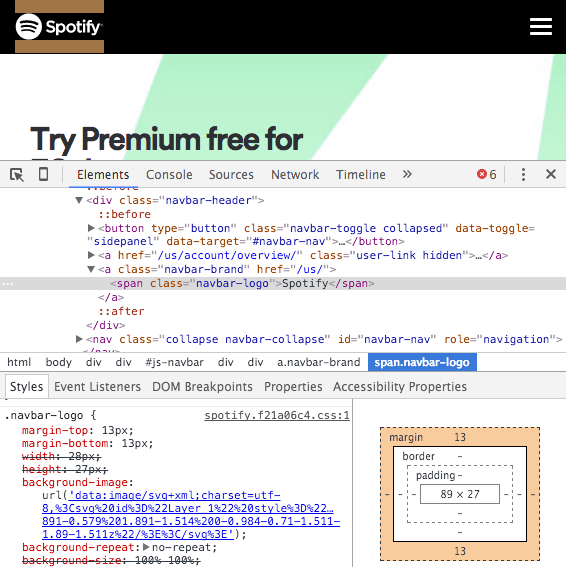Select the ::after pseudo-element line
The height and width of the screenshot is (567, 566).
tap(121, 311)
